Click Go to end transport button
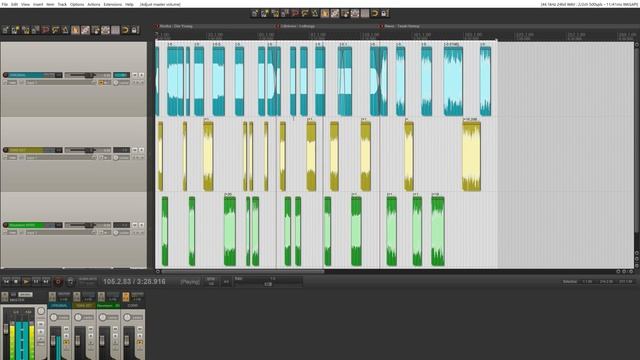Screen dimensions: 640x360 point(46,281)
